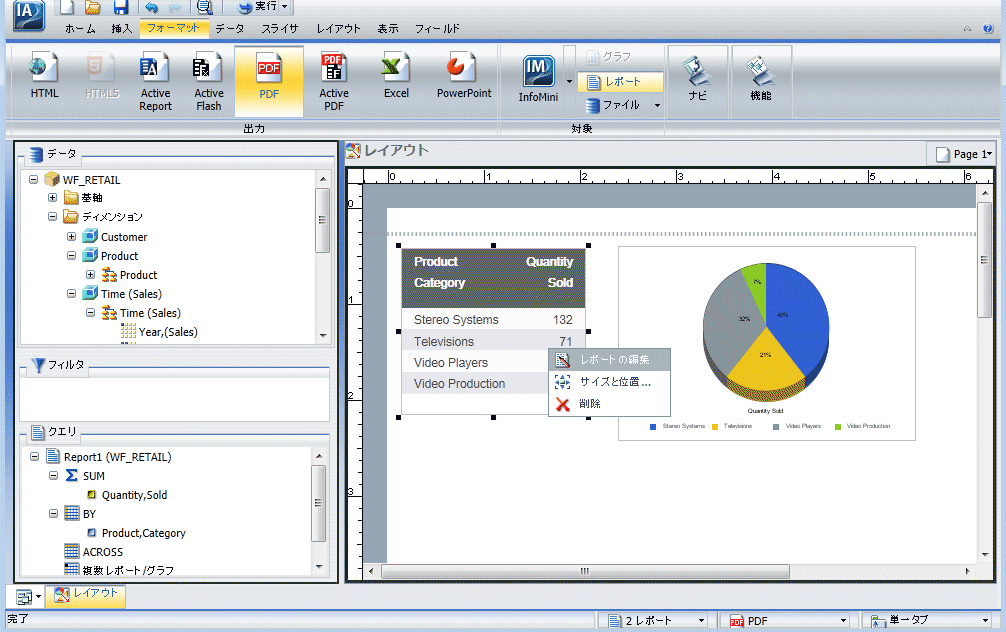Click the ファイル target button
The image size is (1006, 632).
tap(613, 105)
